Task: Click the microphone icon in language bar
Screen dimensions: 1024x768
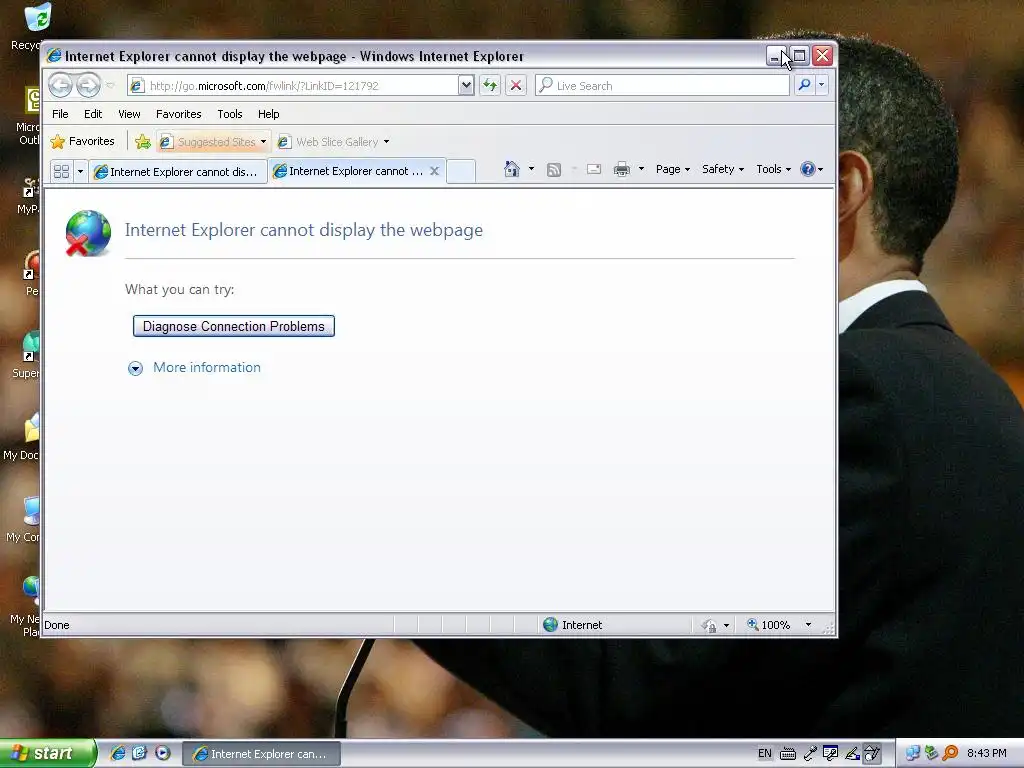Action: click(x=810, y=753)
